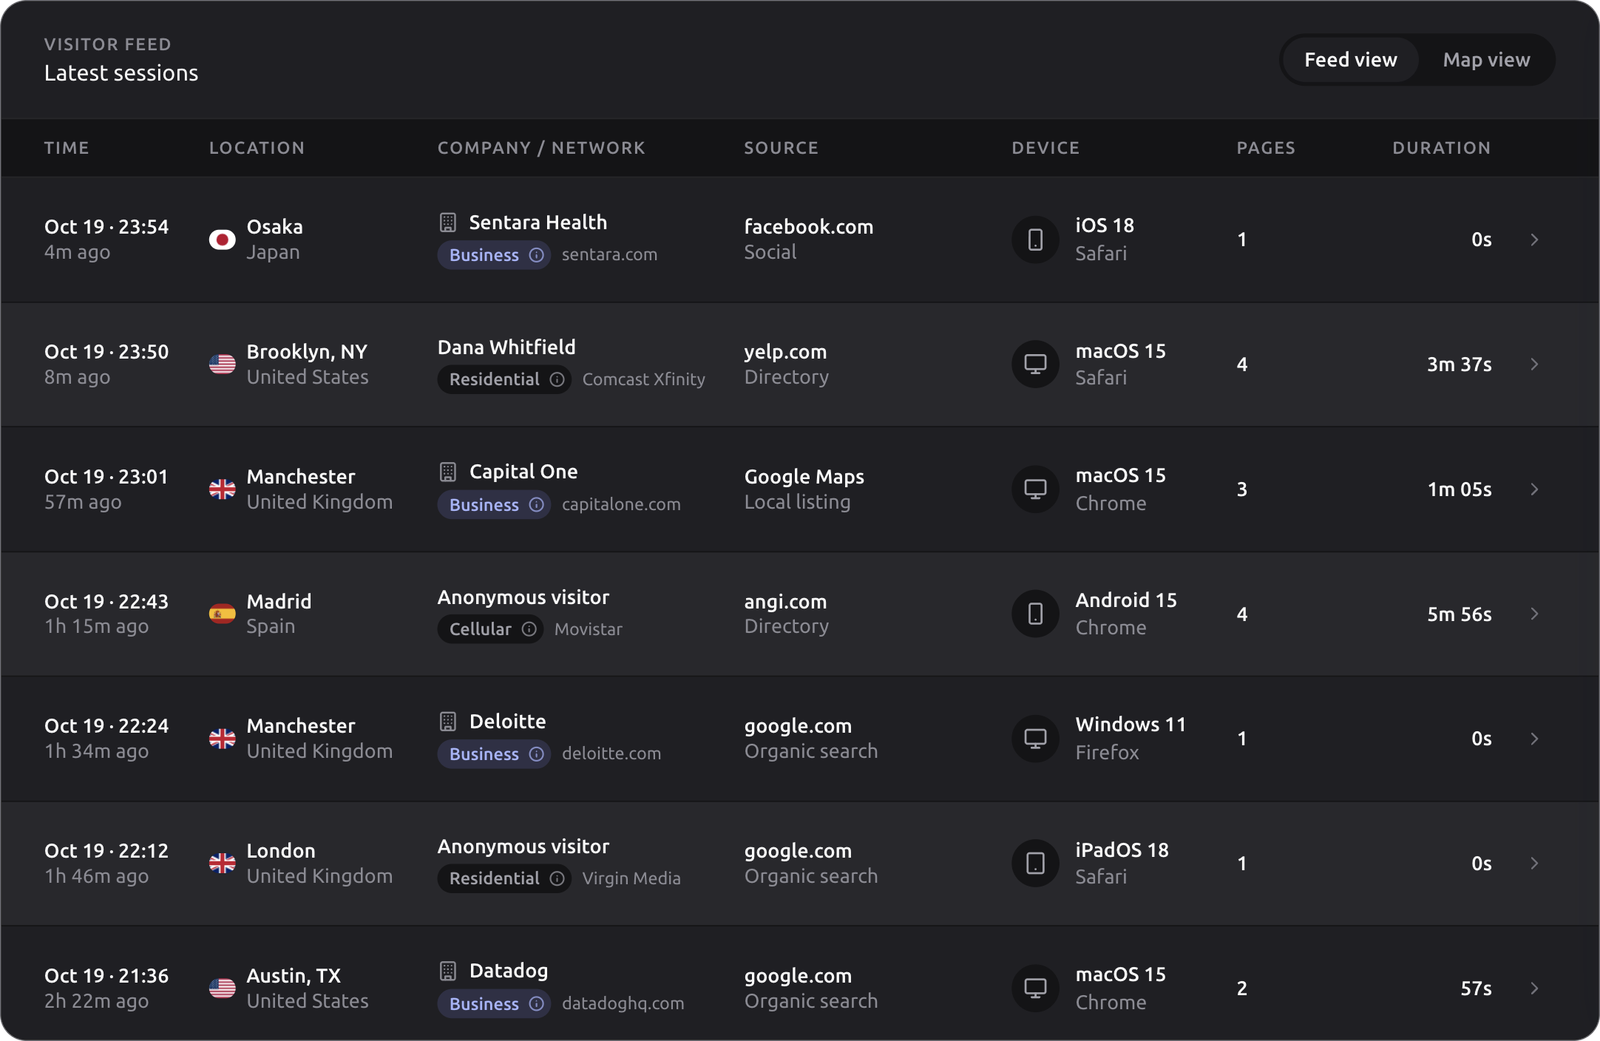
Task: Click the building icon next to Deloitte
Action: [448, 721]
